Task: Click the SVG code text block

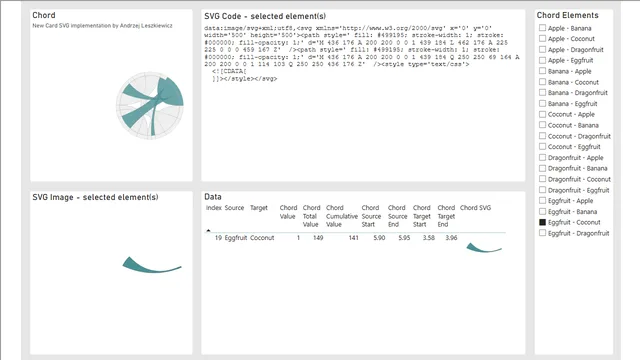Action: coord(362,53)
